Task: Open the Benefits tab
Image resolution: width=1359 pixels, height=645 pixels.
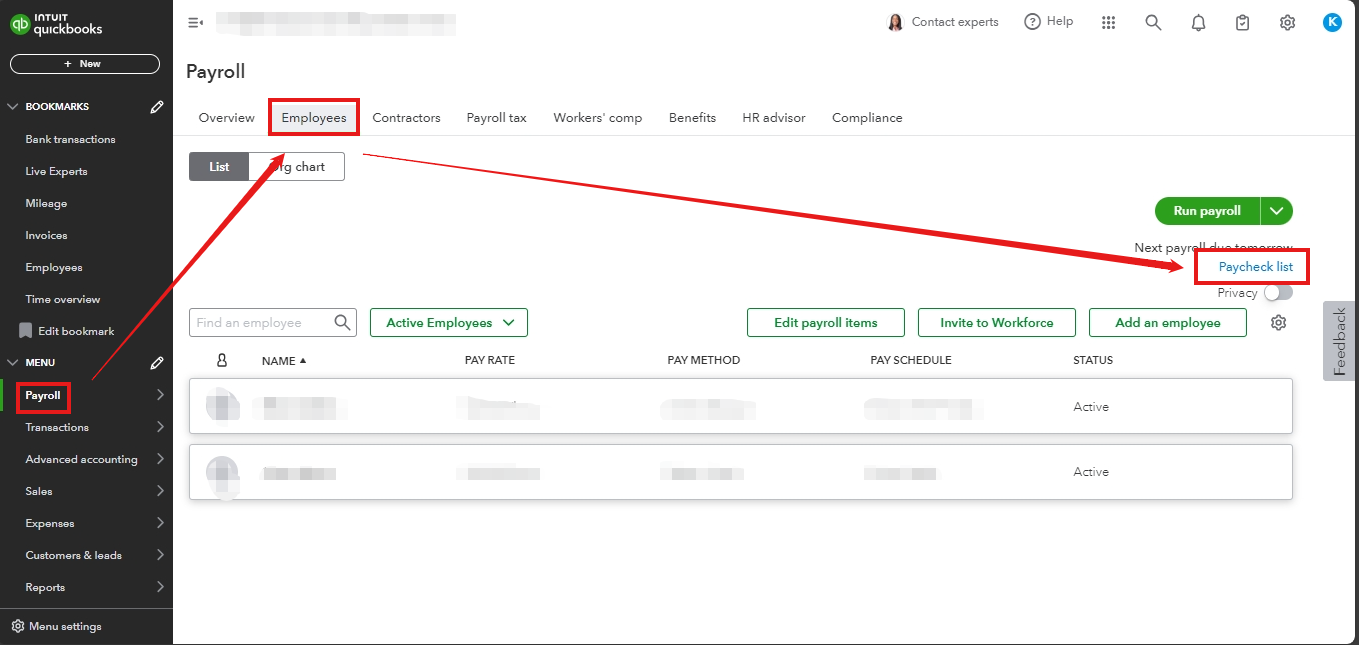Action: click(x=692, y=118)
